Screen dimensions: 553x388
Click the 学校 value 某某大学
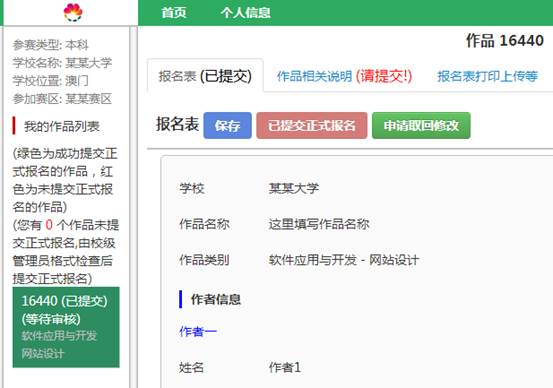click(x=293, y=188)
